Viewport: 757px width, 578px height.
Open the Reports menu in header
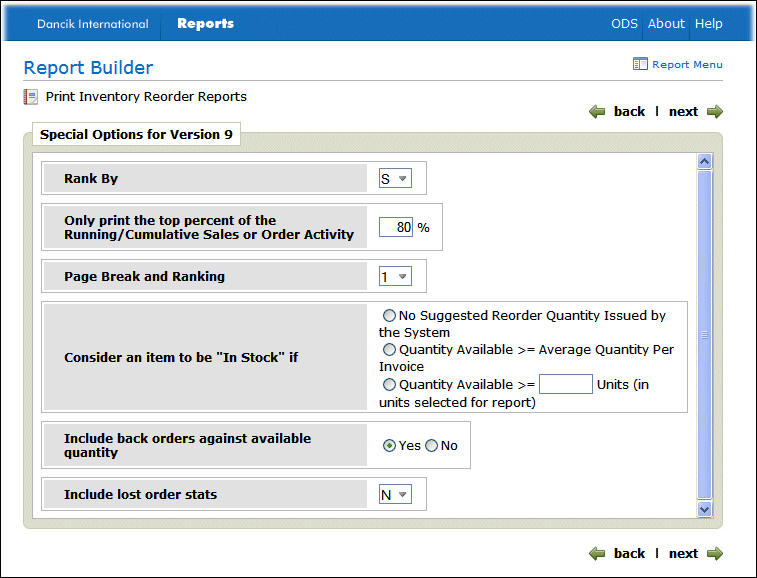coord(205,24)
